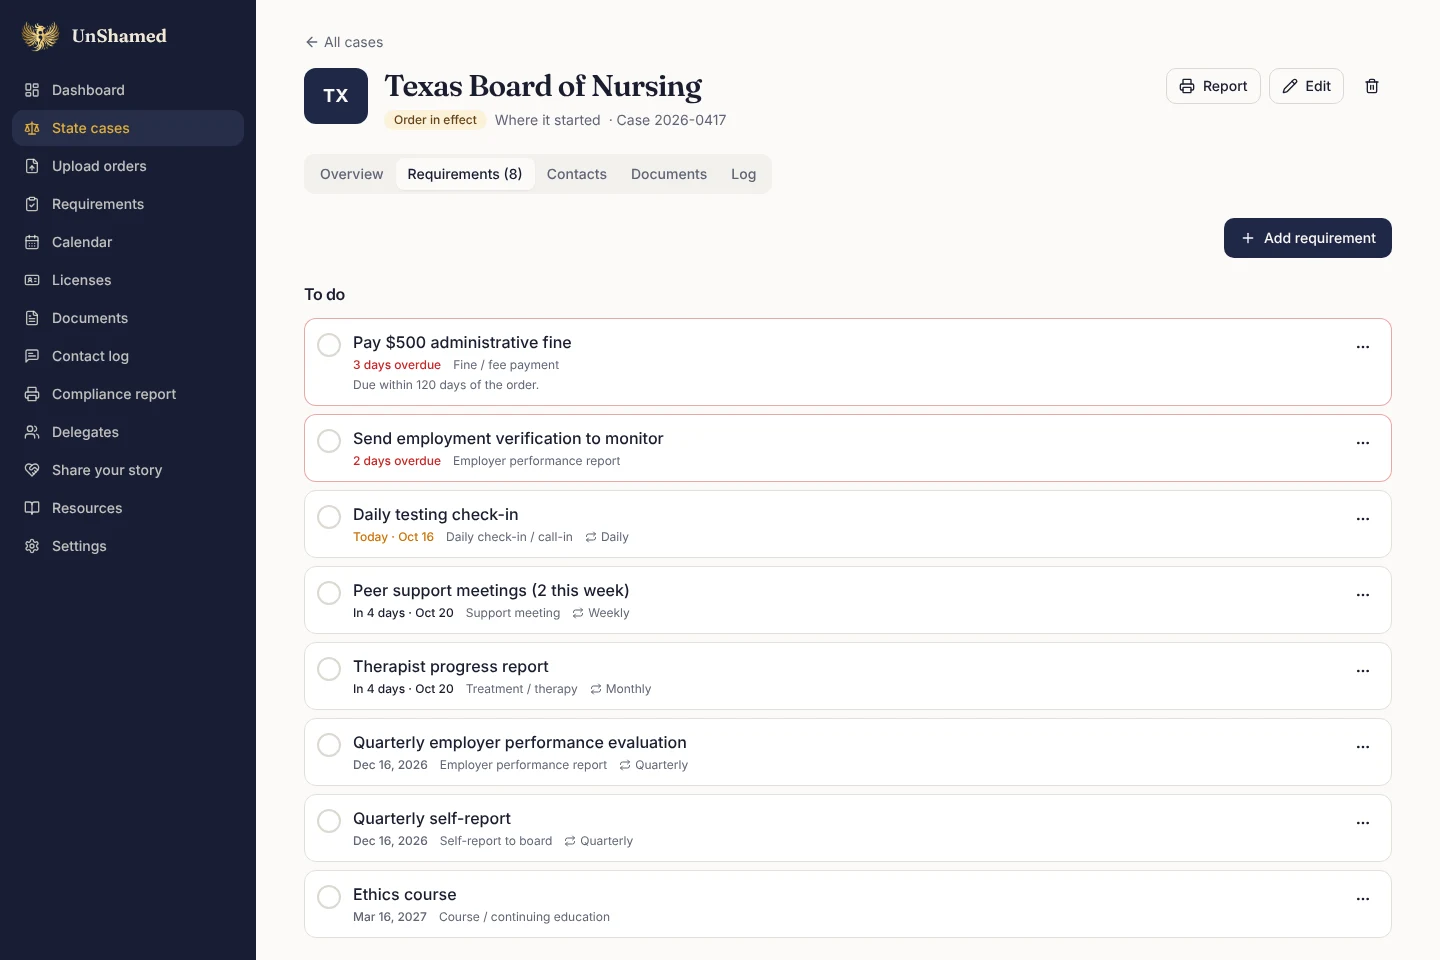Click the Edit button
This screenshot has height=960, width=1440.
[1307, 86]
